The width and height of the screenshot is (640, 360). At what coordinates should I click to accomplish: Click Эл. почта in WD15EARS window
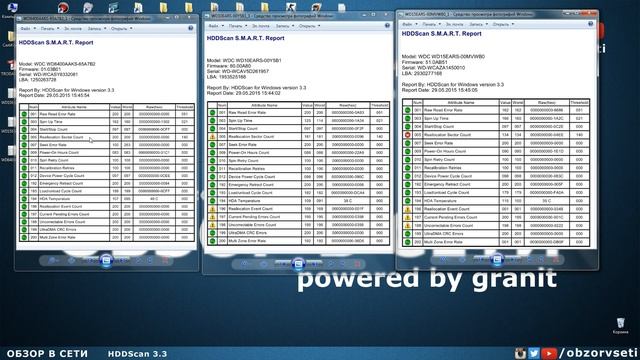click(x=455, y=24)
